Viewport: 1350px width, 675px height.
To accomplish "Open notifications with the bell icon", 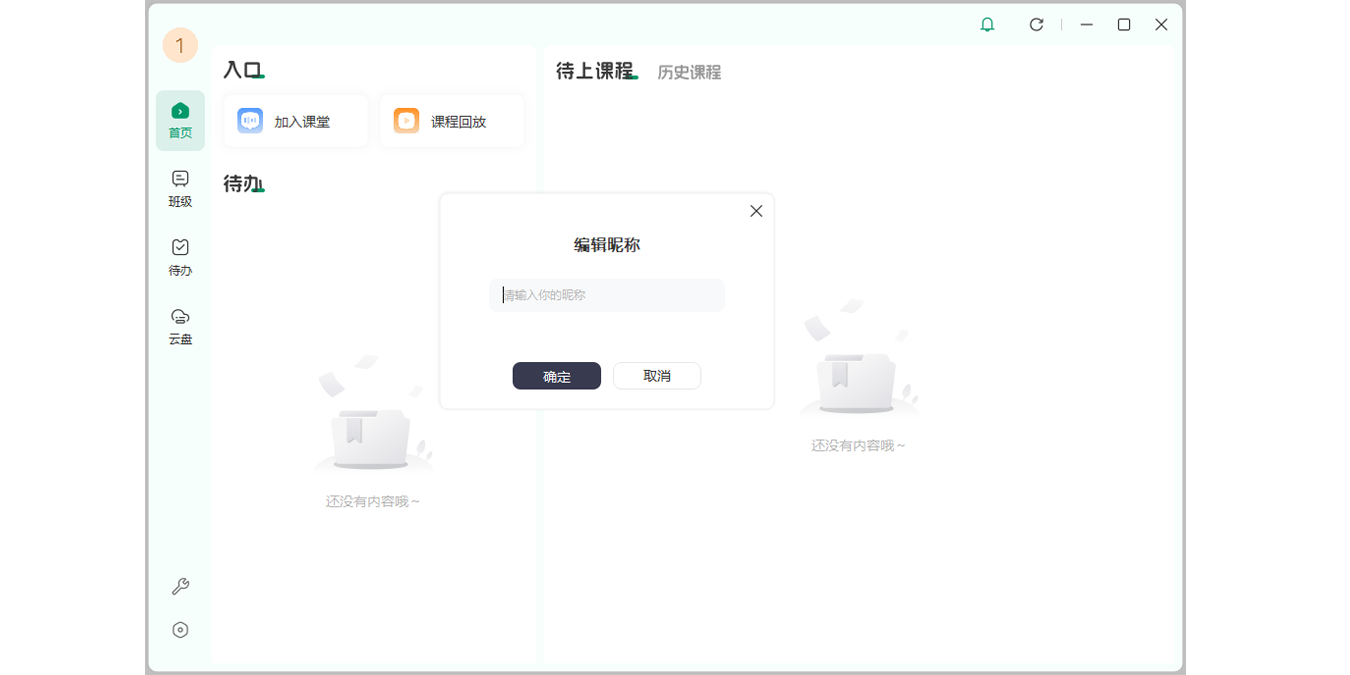I will pos(986,24).
